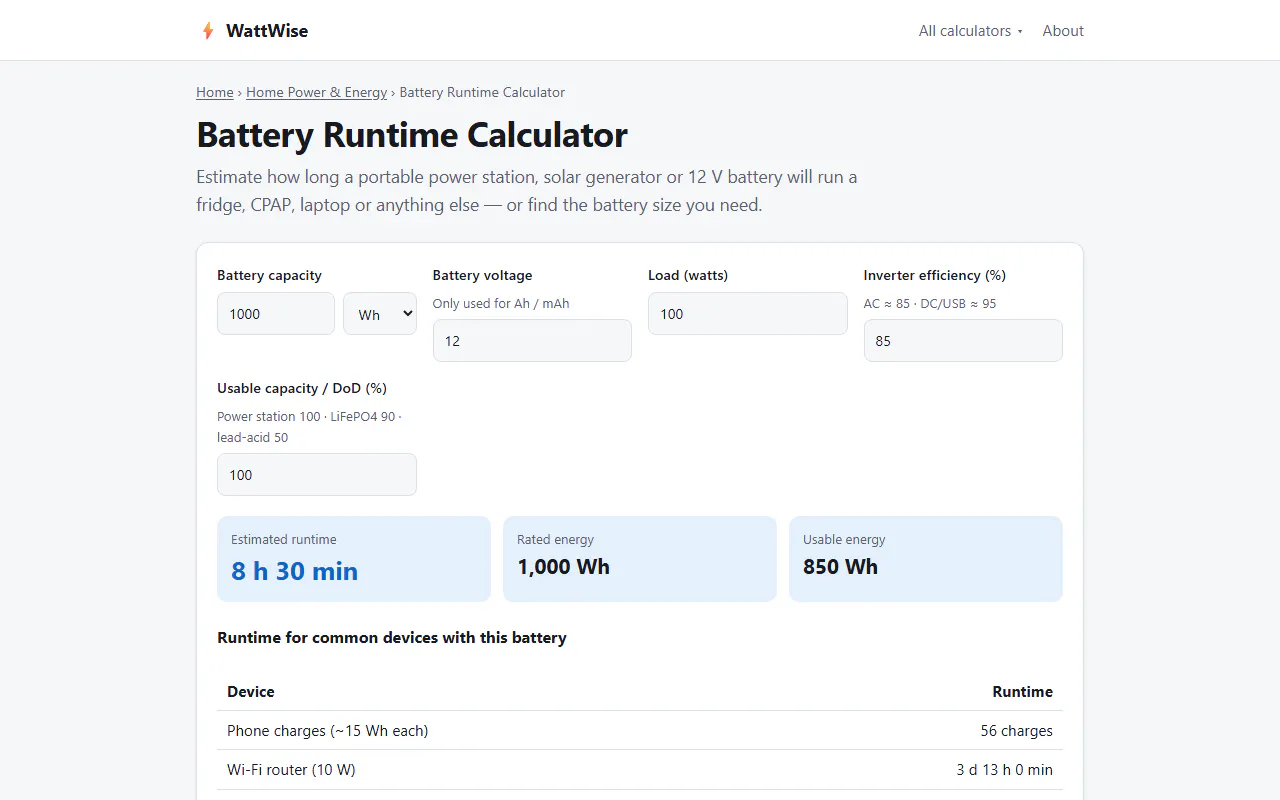Viewport: 1280px width, 800px height.
Task: Click the 'Power station 100 · LiFePO4 90' hint
Action: coord(309,427)
